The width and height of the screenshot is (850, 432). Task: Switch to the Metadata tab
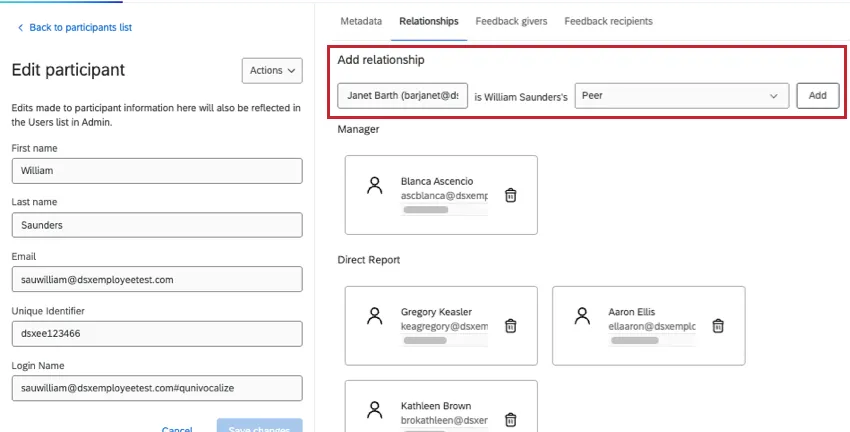(361, 21)
